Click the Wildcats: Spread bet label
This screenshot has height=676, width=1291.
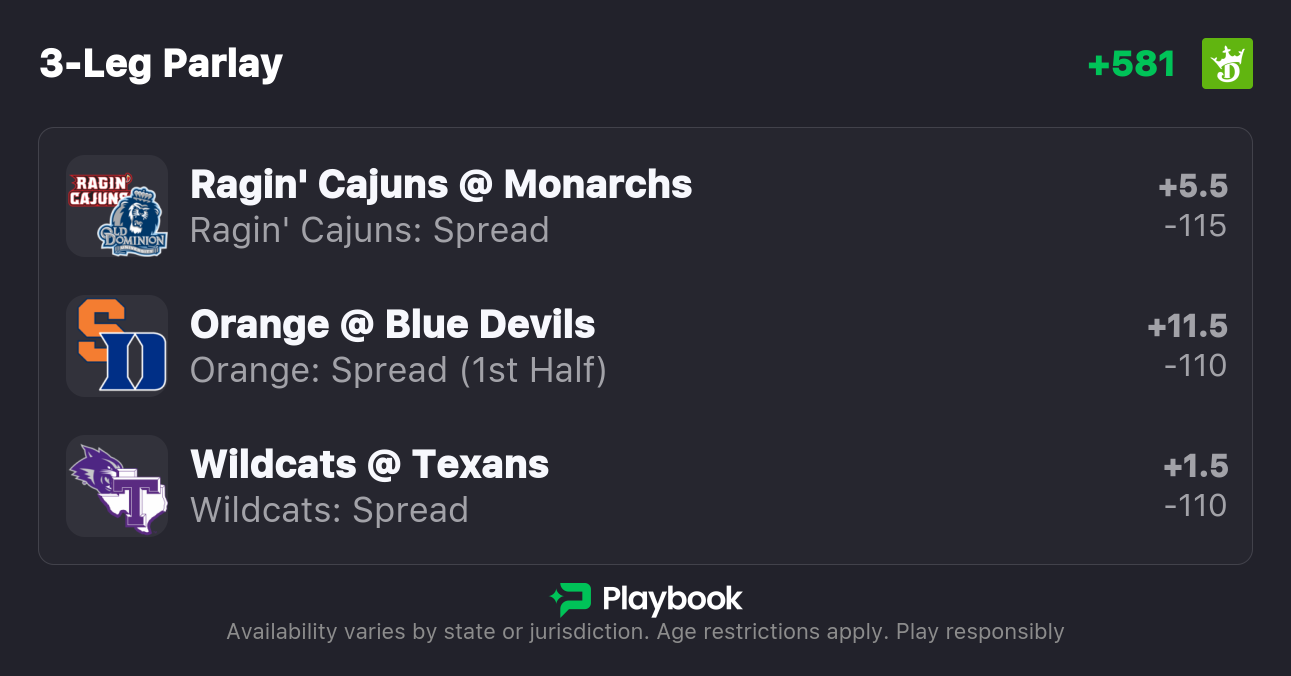coord(329,510)
